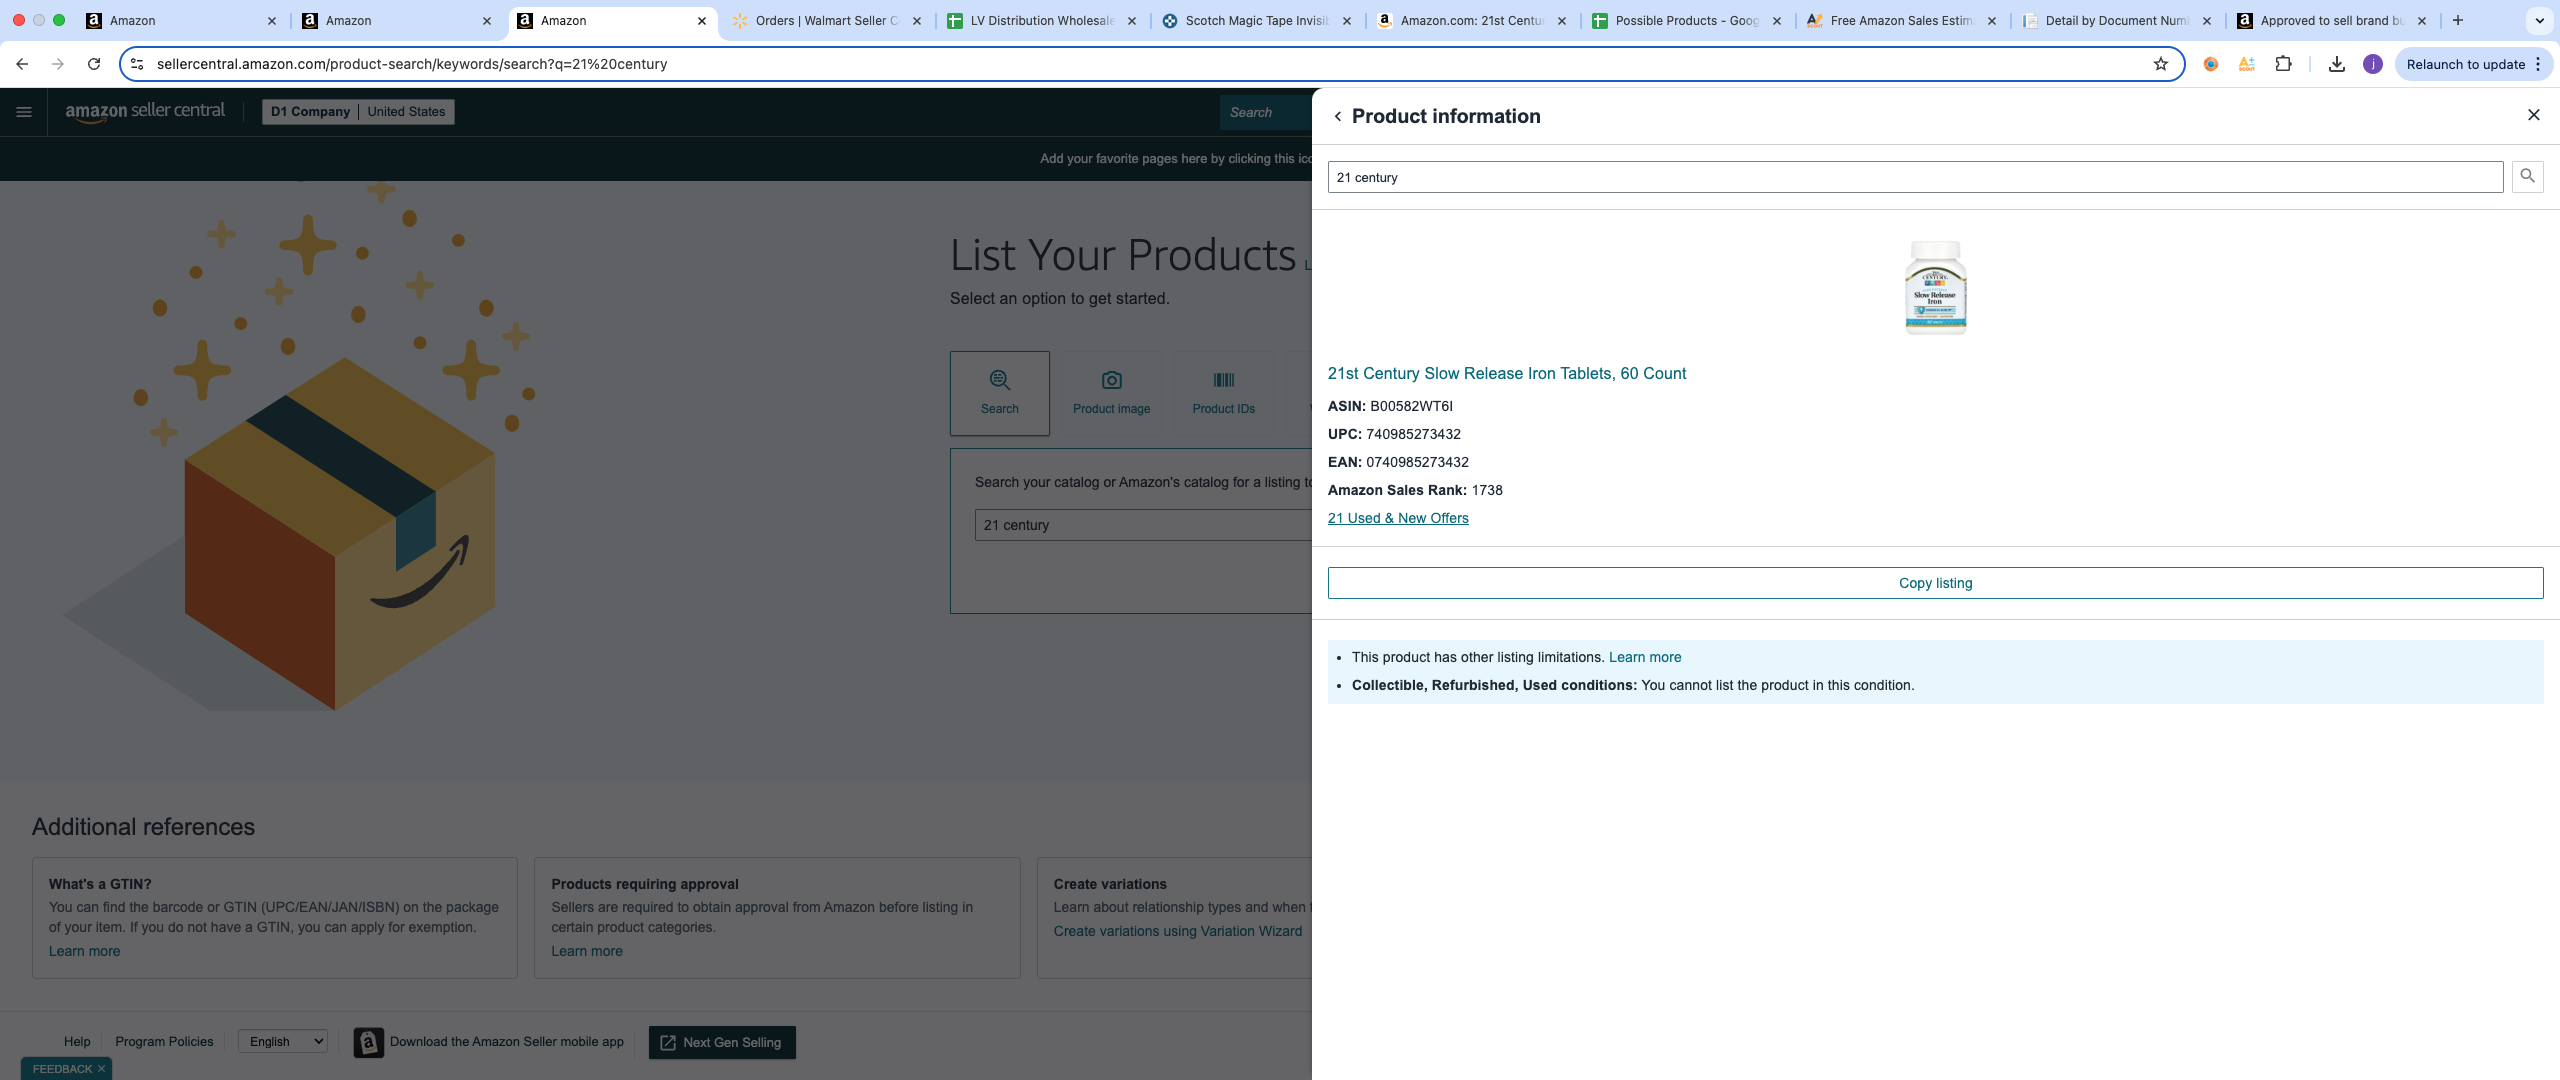2560x1080 pixels.
Task: Open the Help footer link
Action: click(x=77, y=1041)
